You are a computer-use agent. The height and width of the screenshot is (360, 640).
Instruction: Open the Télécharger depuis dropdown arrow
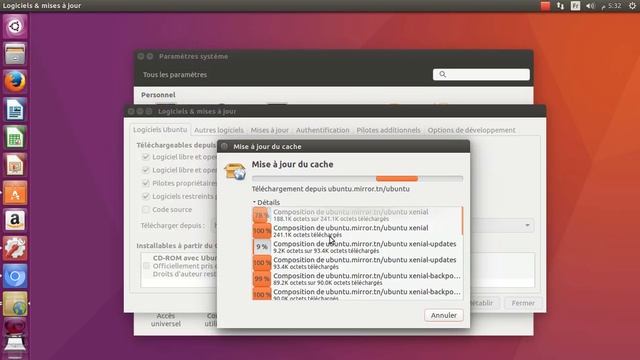click(x=527, y=225)
